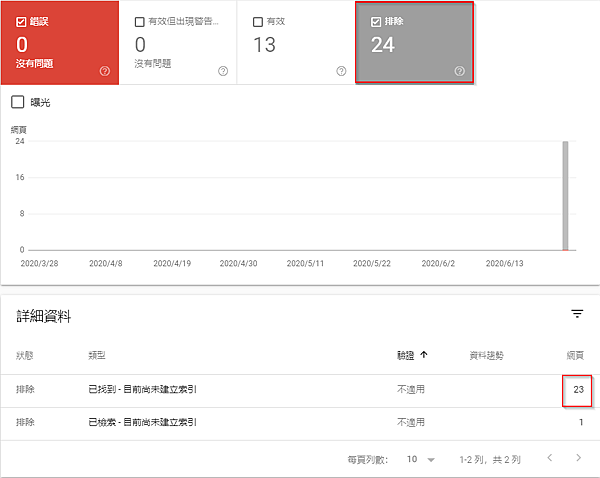600x478 pixels.
Task: Open the 已找到 - 目前尚未建立索引 row
Action: (143, 390)
